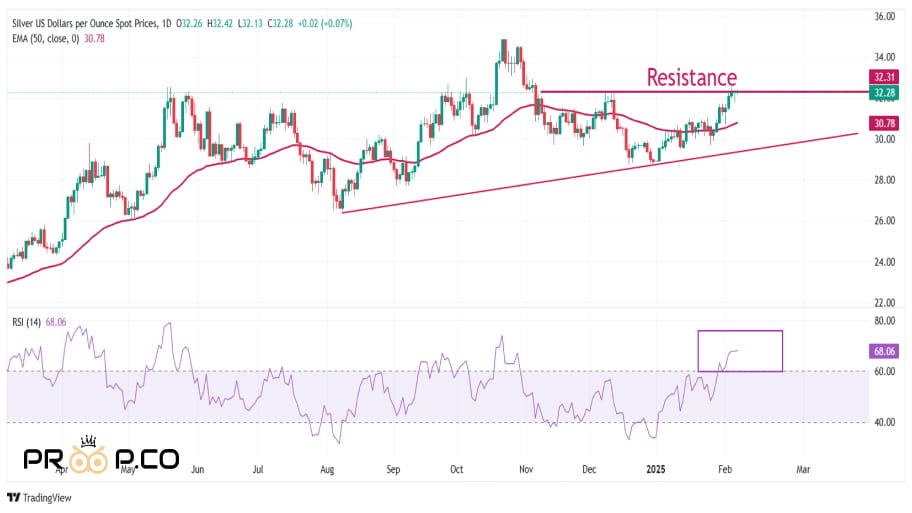Click the Jul label on time axis
This screenshot has height=513, width=912.
[258, 469]
